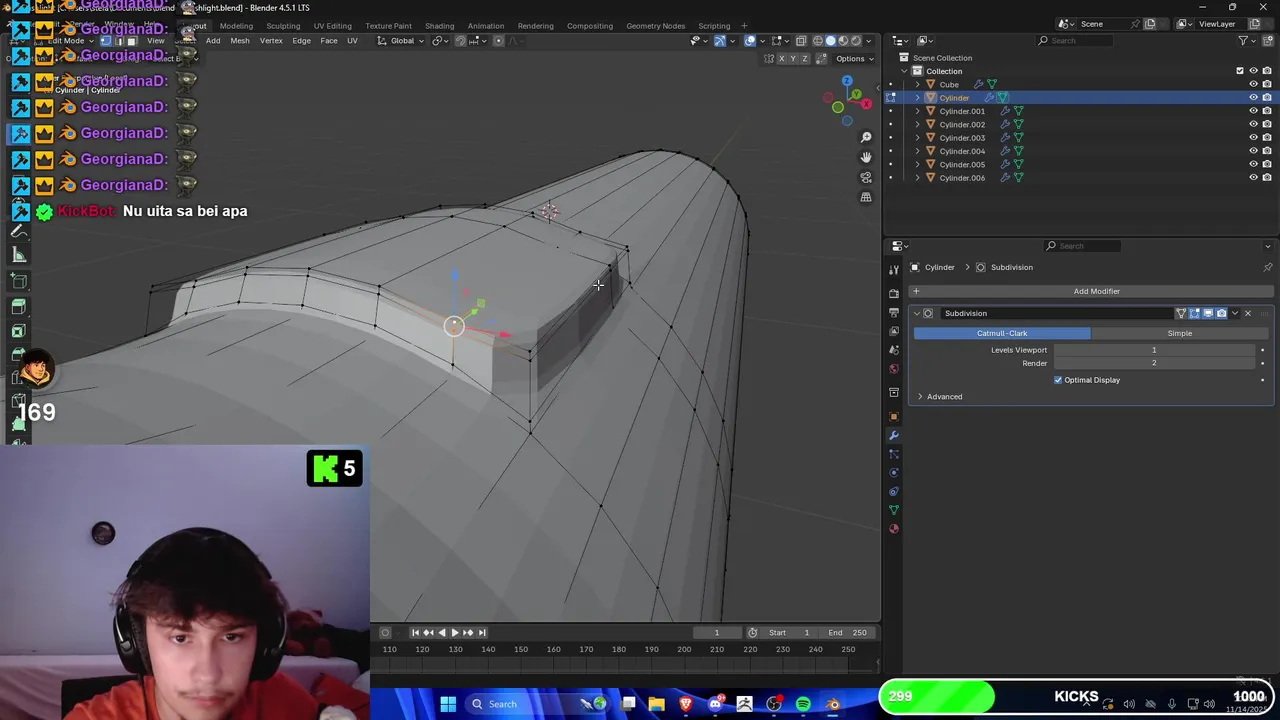Toggle proportional editing icon
1280x720 pixels.
[499, 41]
